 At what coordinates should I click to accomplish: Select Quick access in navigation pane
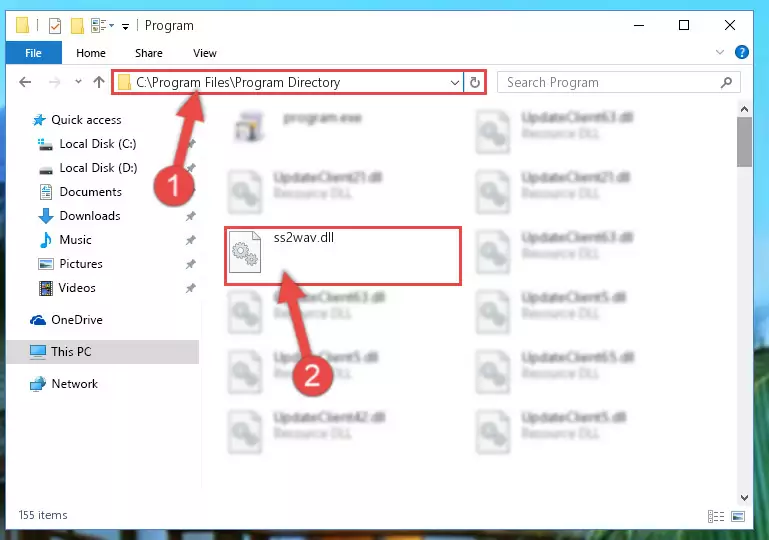86,120
